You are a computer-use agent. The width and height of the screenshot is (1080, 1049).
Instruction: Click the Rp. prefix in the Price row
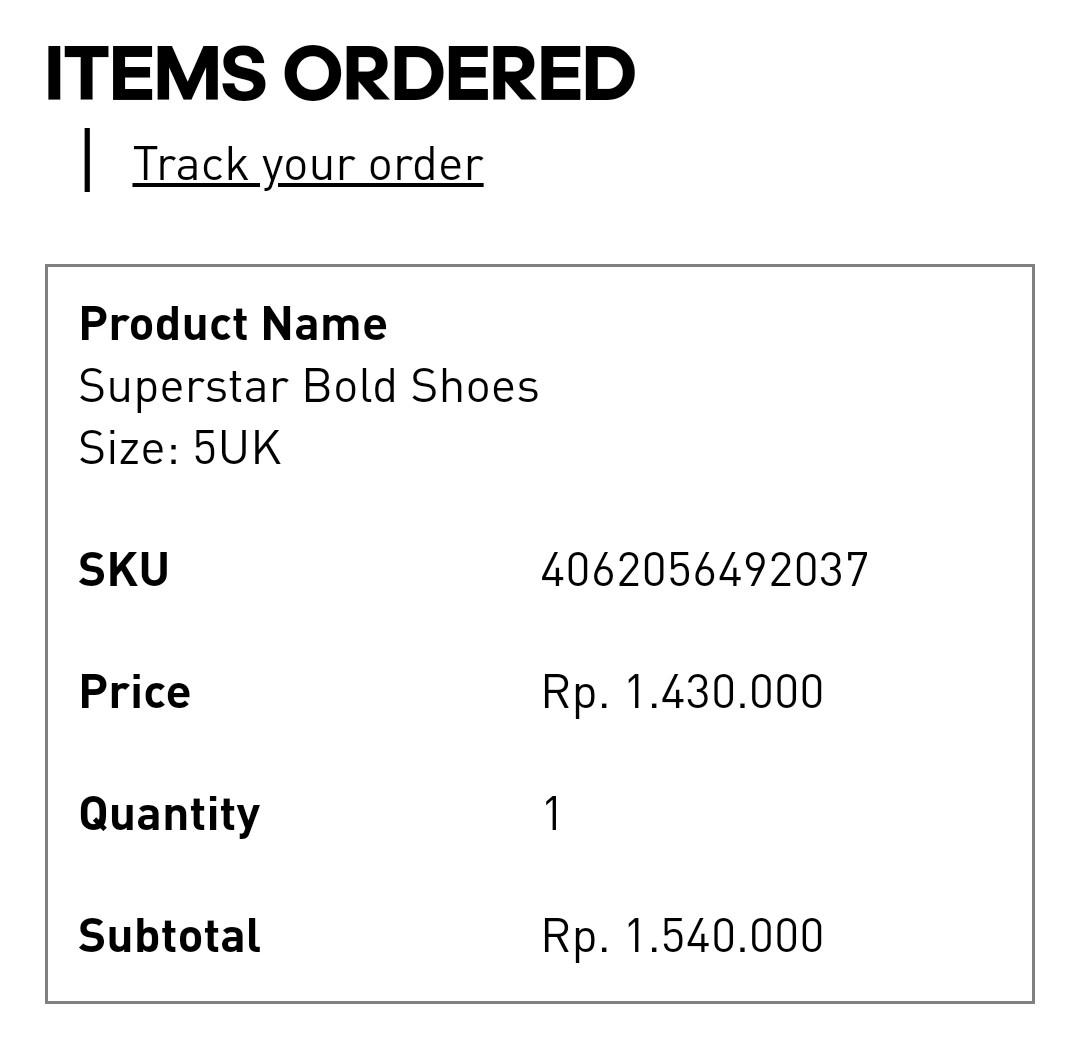pyautogui.click(x=575, y=692)
